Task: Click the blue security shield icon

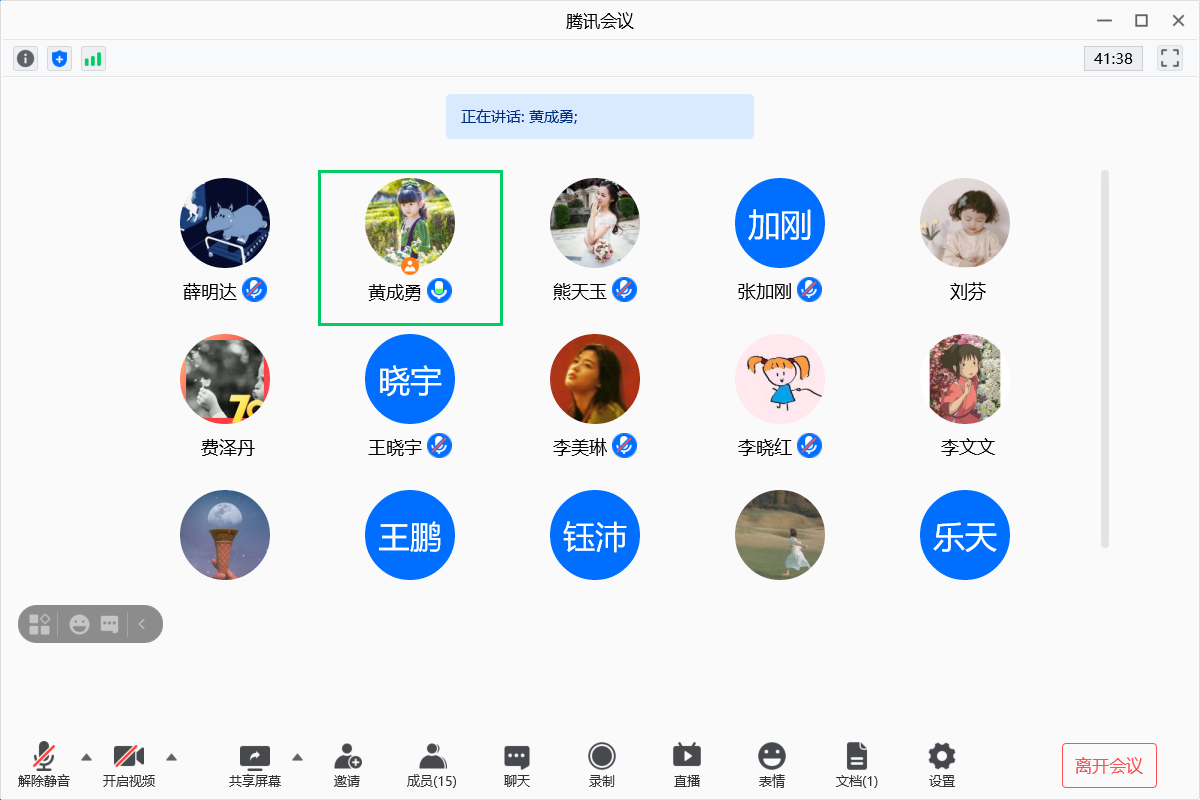Action: (x=60, y=59)
